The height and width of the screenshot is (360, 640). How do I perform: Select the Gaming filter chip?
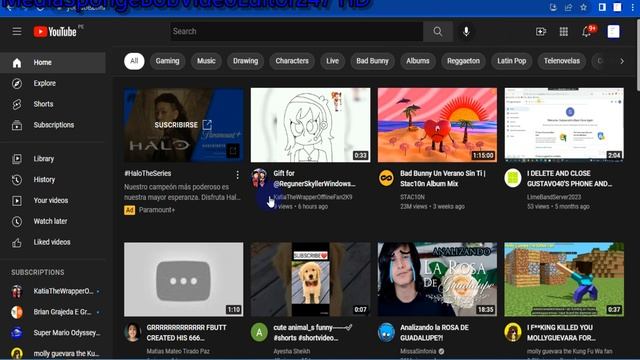(167, 61)
